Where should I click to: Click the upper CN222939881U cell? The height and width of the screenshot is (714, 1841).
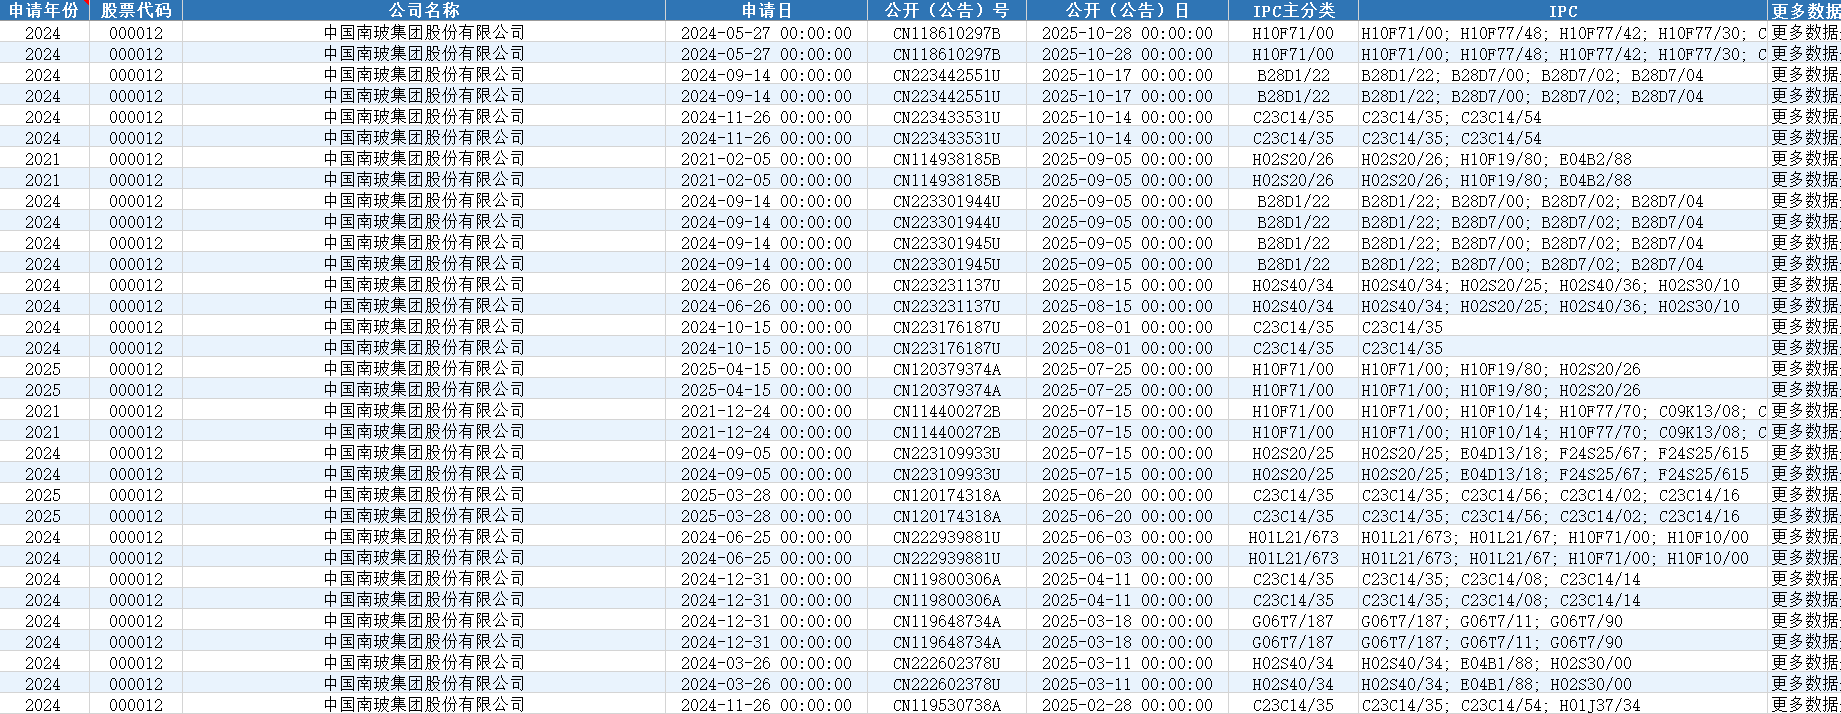coord(947,536)
